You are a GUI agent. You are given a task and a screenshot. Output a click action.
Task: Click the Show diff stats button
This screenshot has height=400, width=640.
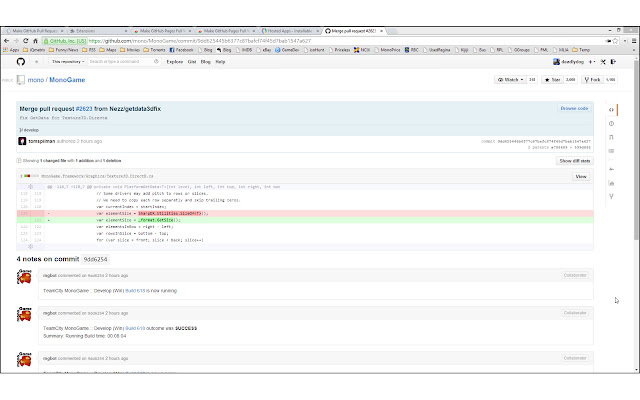574,161
